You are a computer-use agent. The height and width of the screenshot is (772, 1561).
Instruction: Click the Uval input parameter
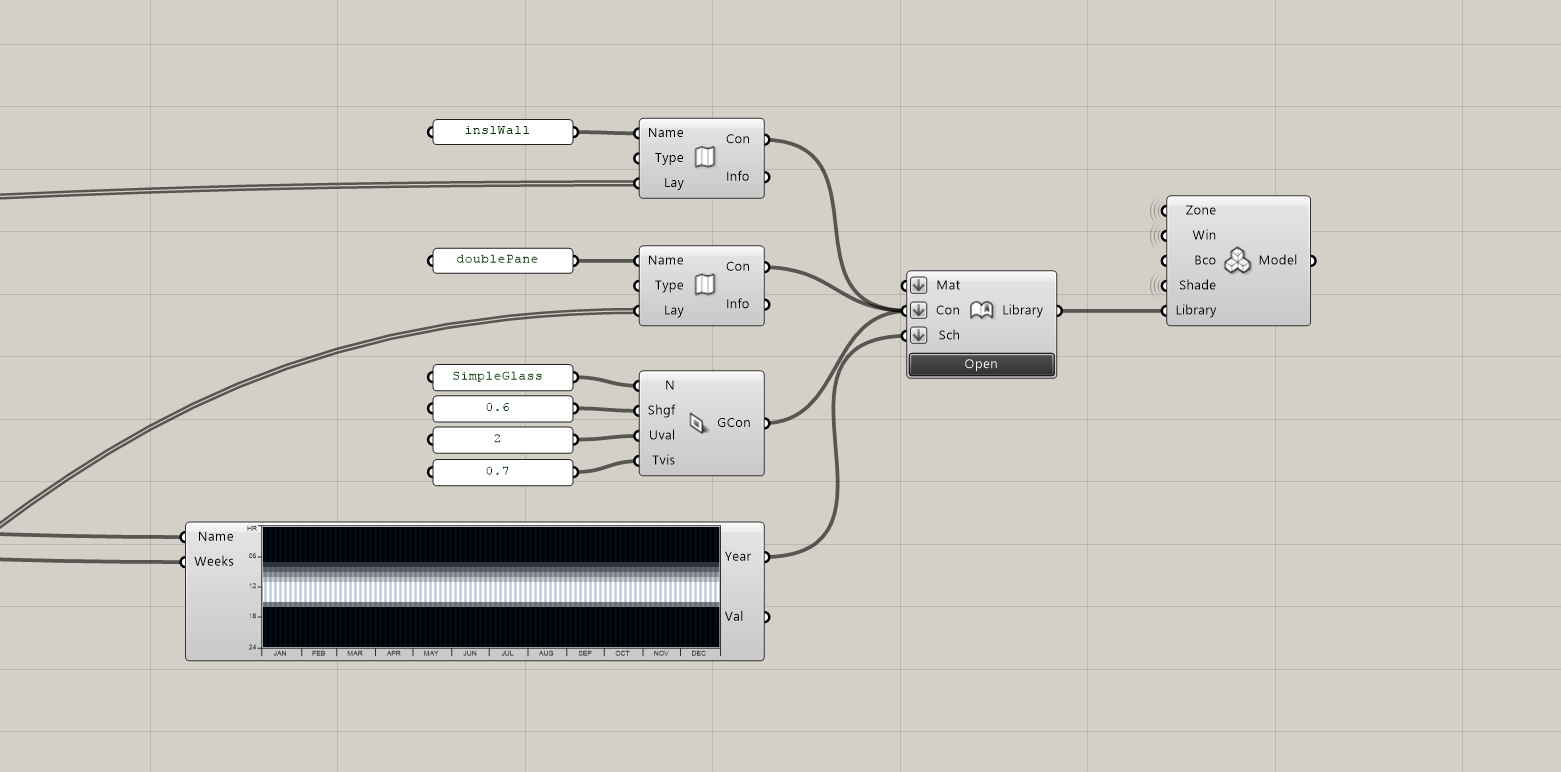point(661,435)
